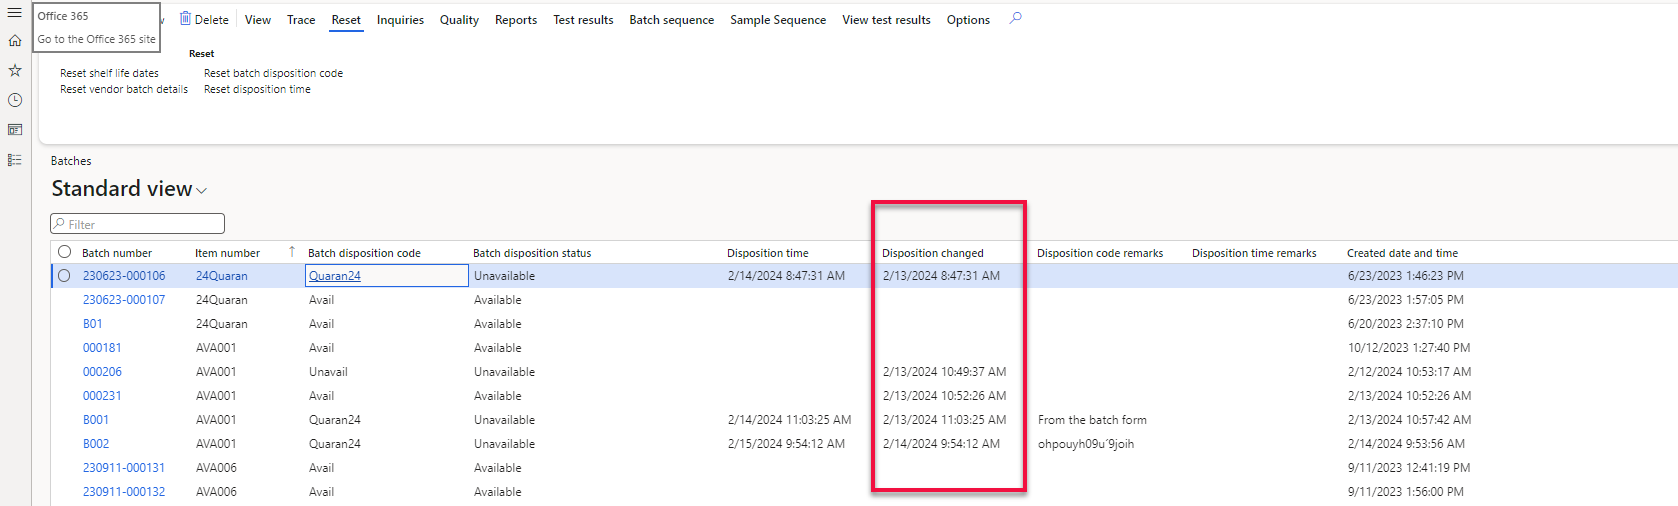Open the hamburger navigation menu

coord(14,13)
